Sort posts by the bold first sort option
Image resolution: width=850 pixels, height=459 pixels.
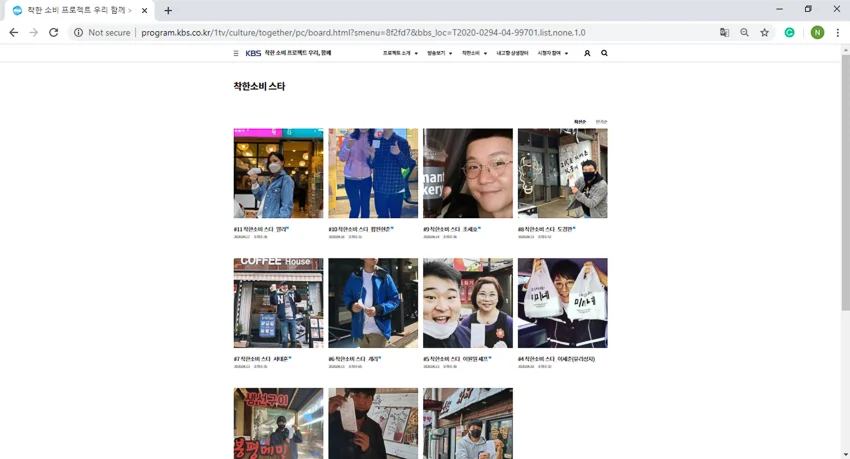[x=579, y=122]
